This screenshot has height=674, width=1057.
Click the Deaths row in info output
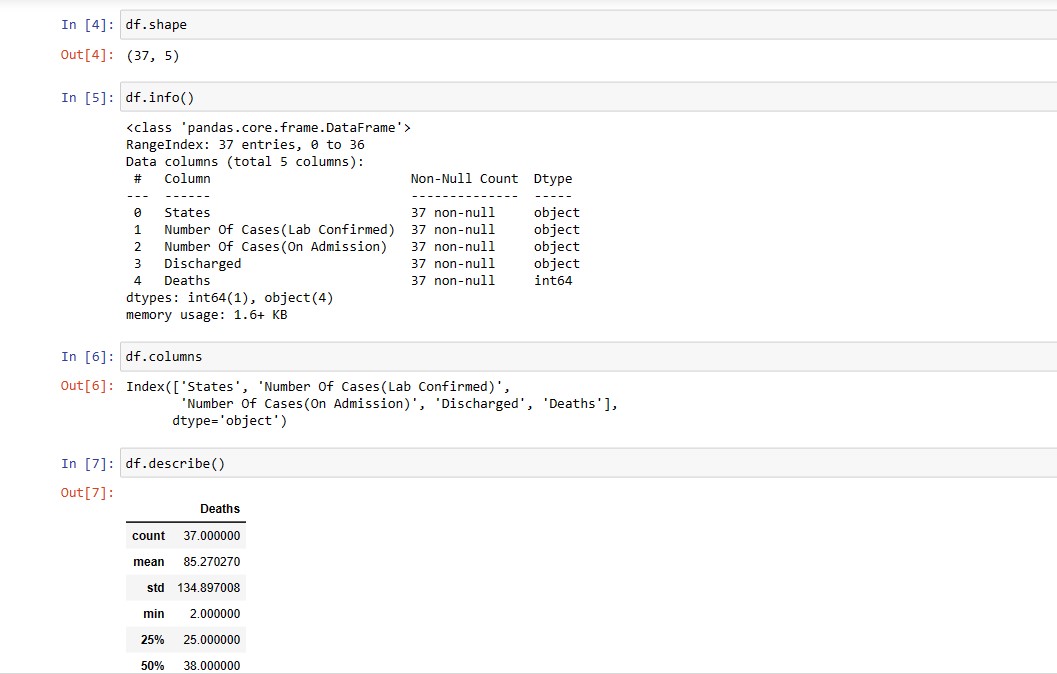pos(353,280)
